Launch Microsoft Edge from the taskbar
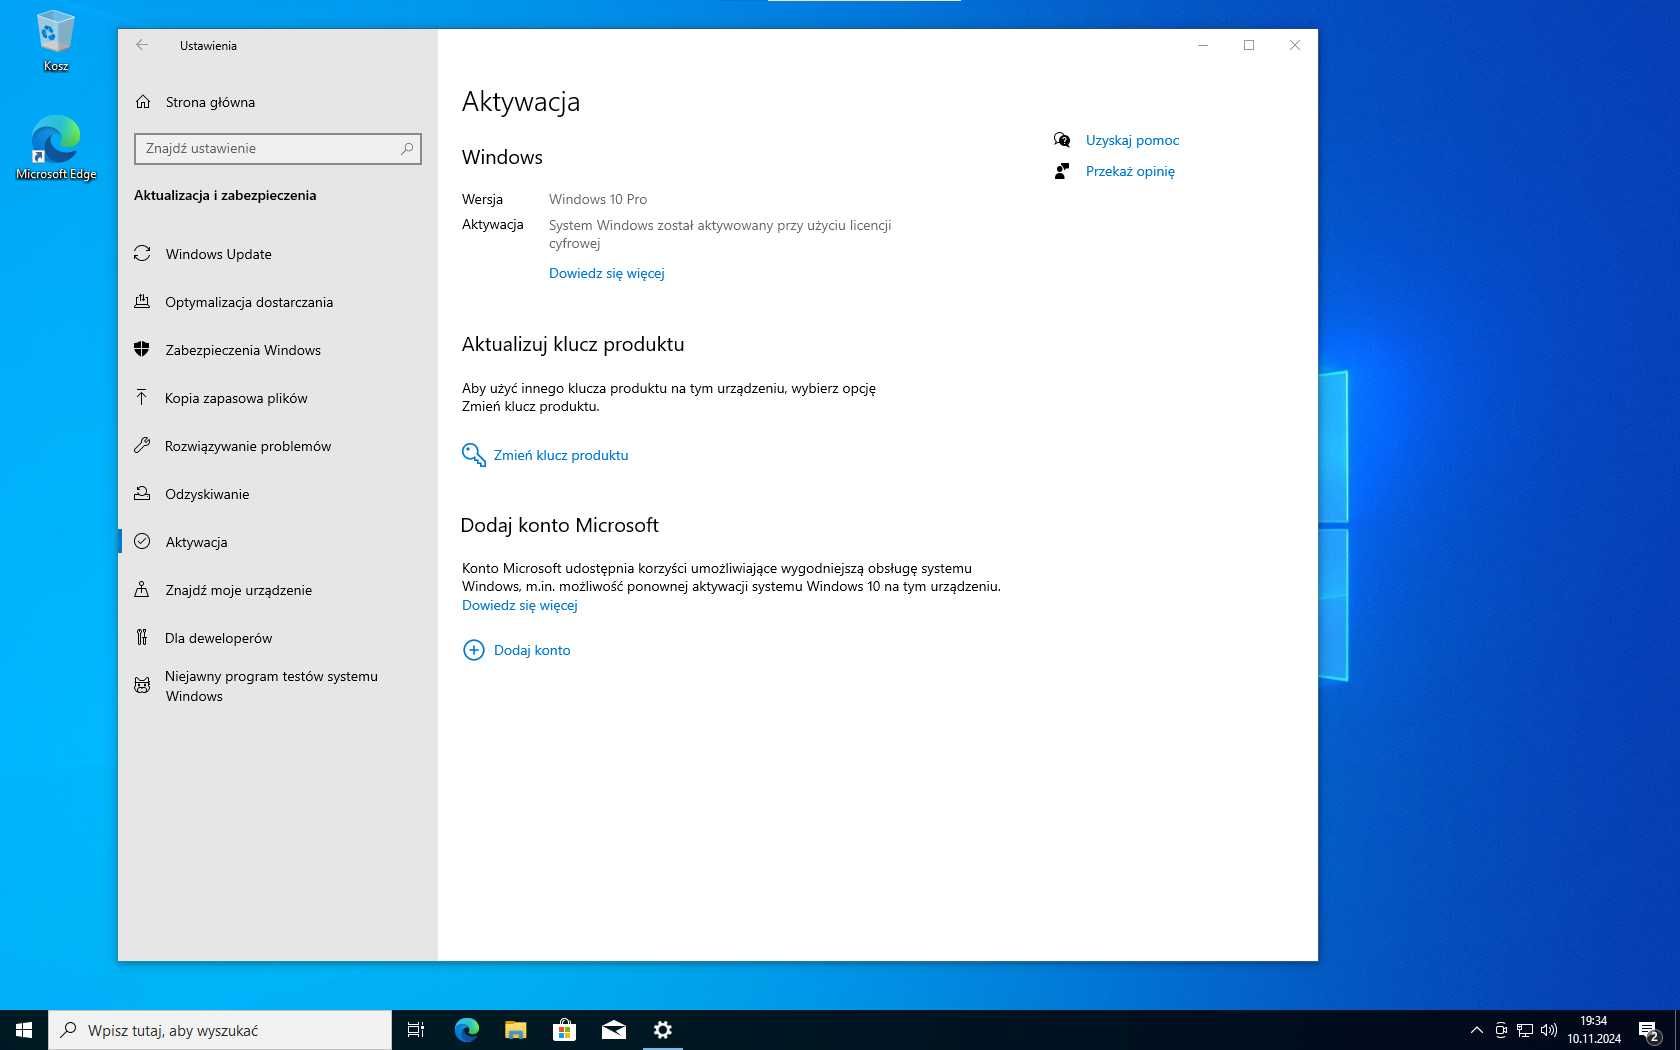Viewport: 1680px width, 1050px height. pos(467,1030)
